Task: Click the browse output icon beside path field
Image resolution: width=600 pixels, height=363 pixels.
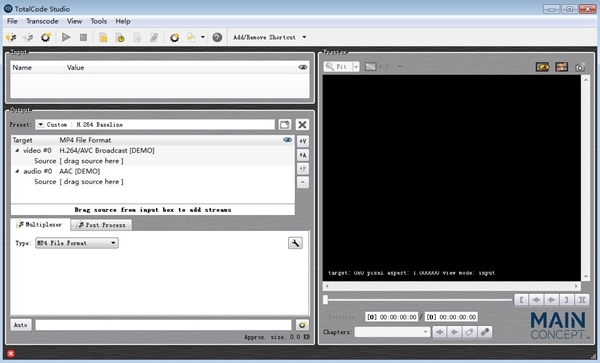Action: [x=302, y=325]
